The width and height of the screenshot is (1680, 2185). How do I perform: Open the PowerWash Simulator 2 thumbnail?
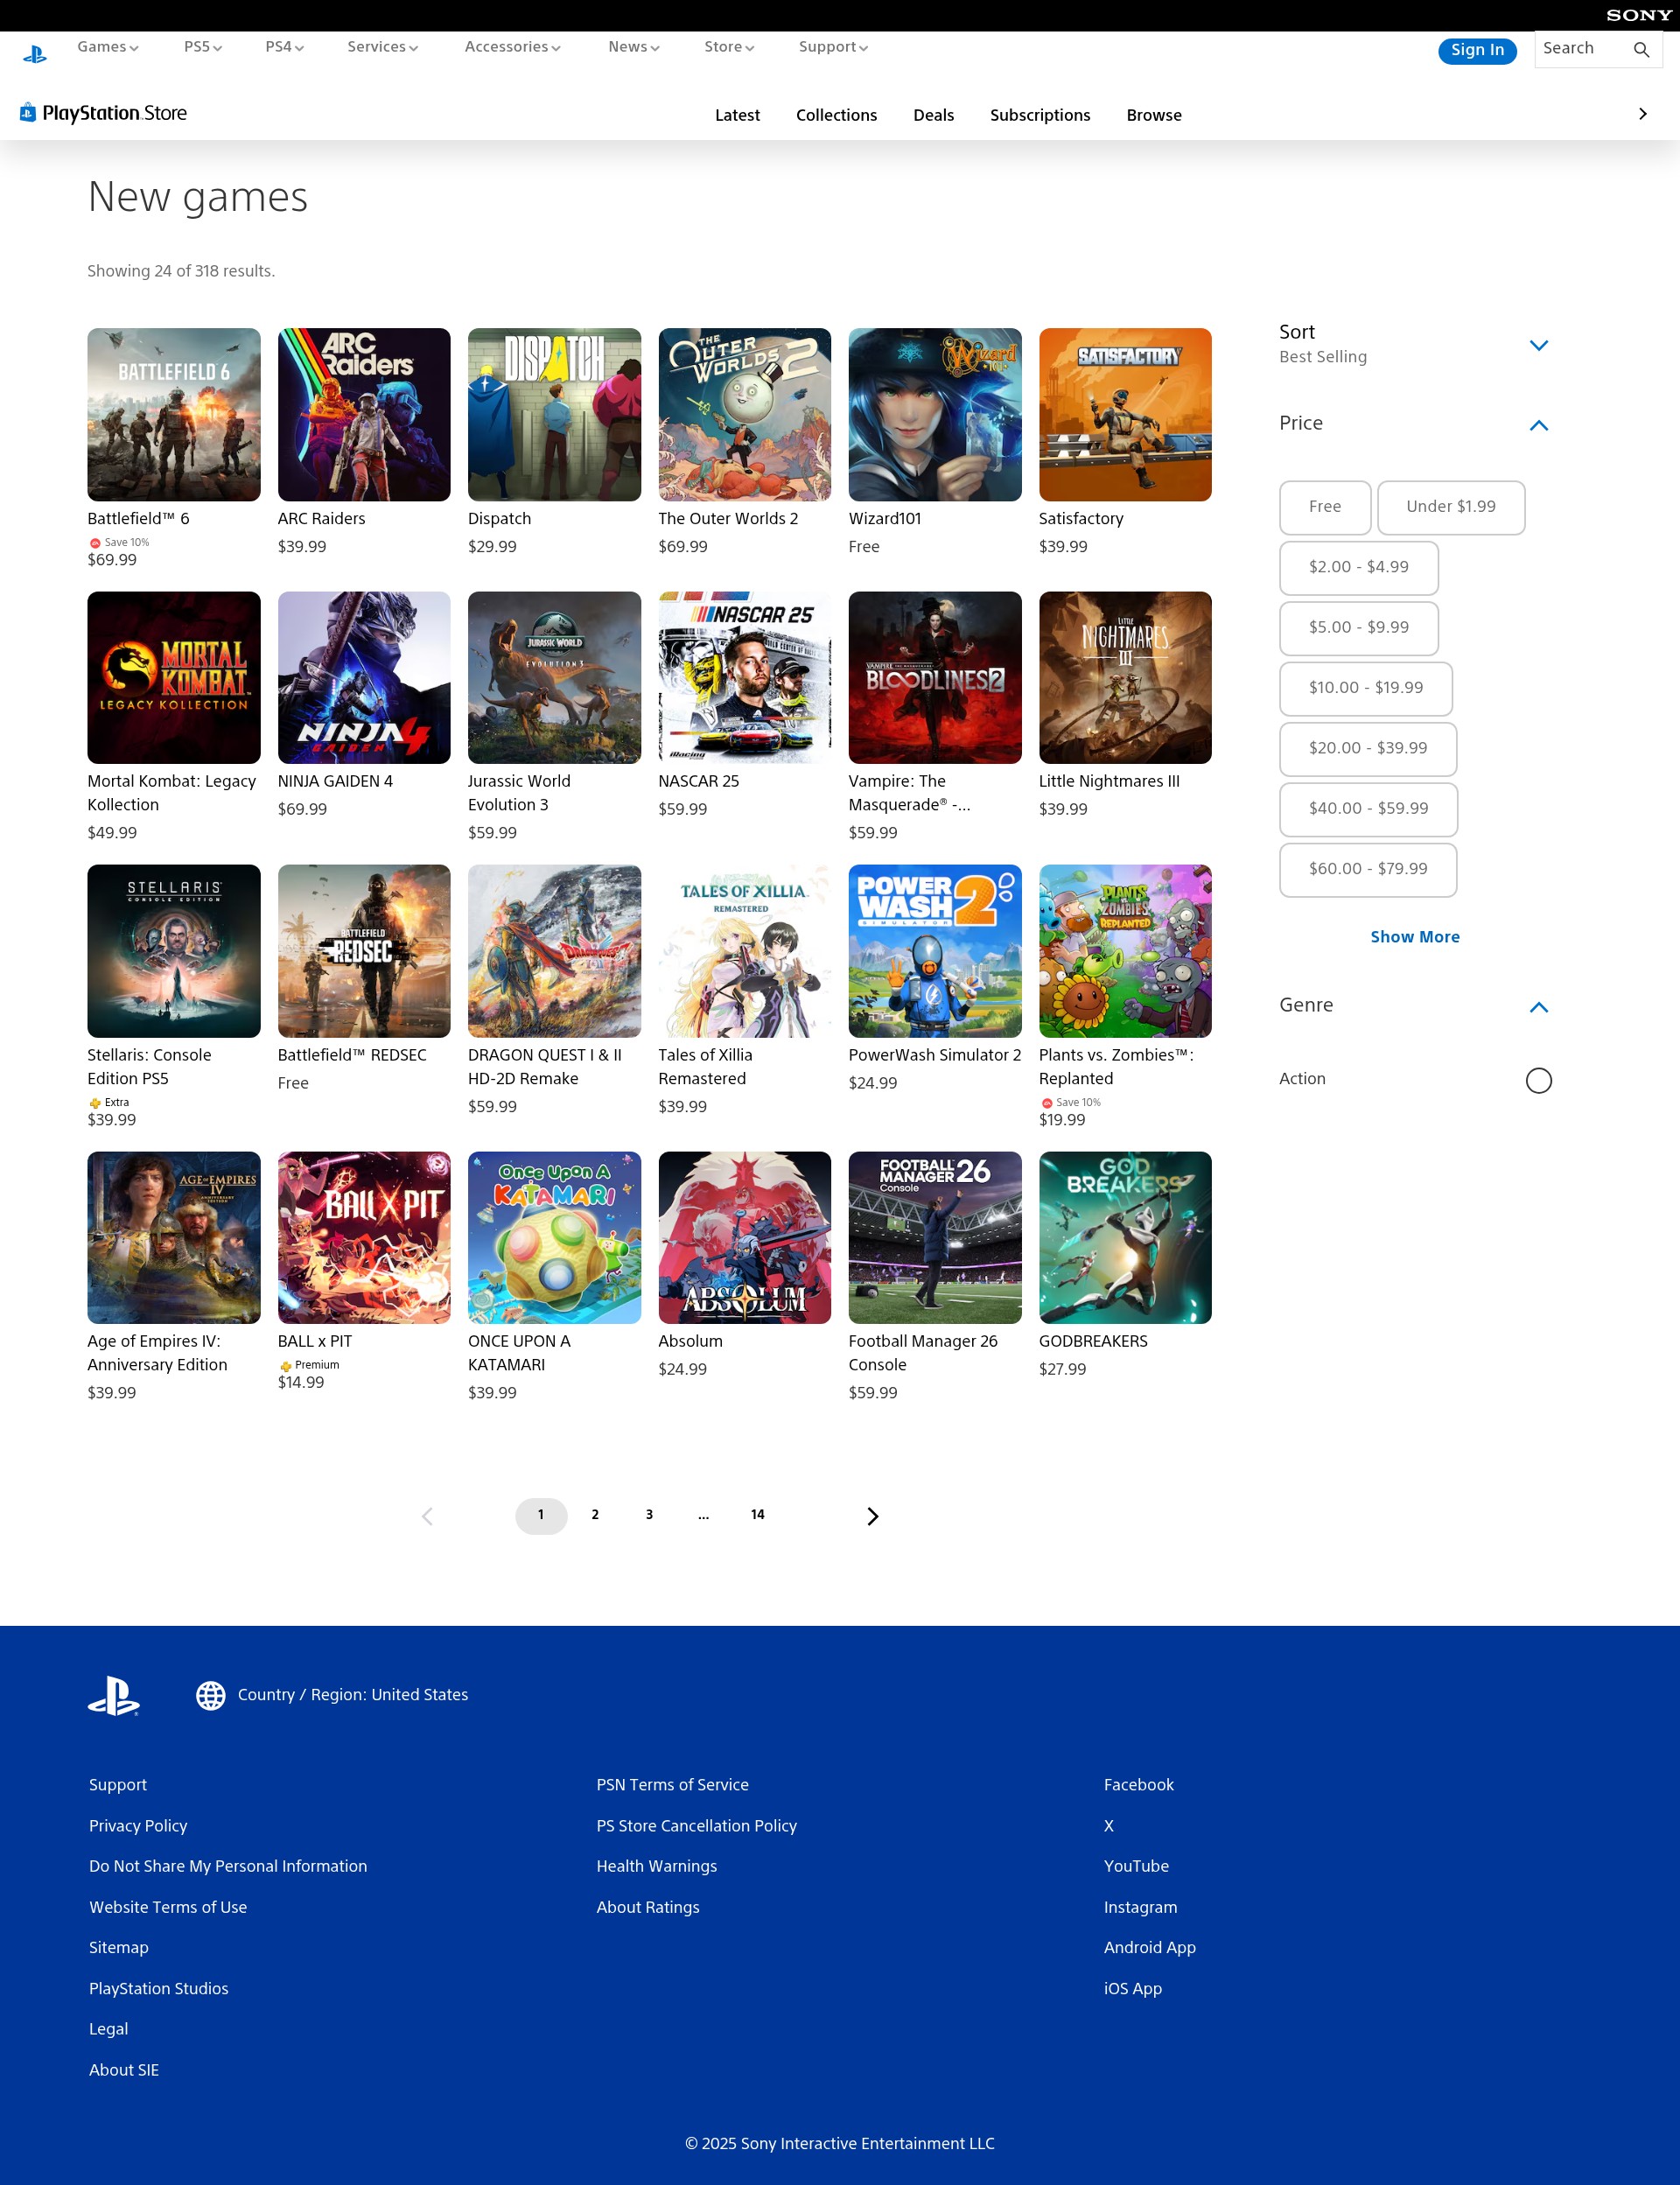coord(935,952)
